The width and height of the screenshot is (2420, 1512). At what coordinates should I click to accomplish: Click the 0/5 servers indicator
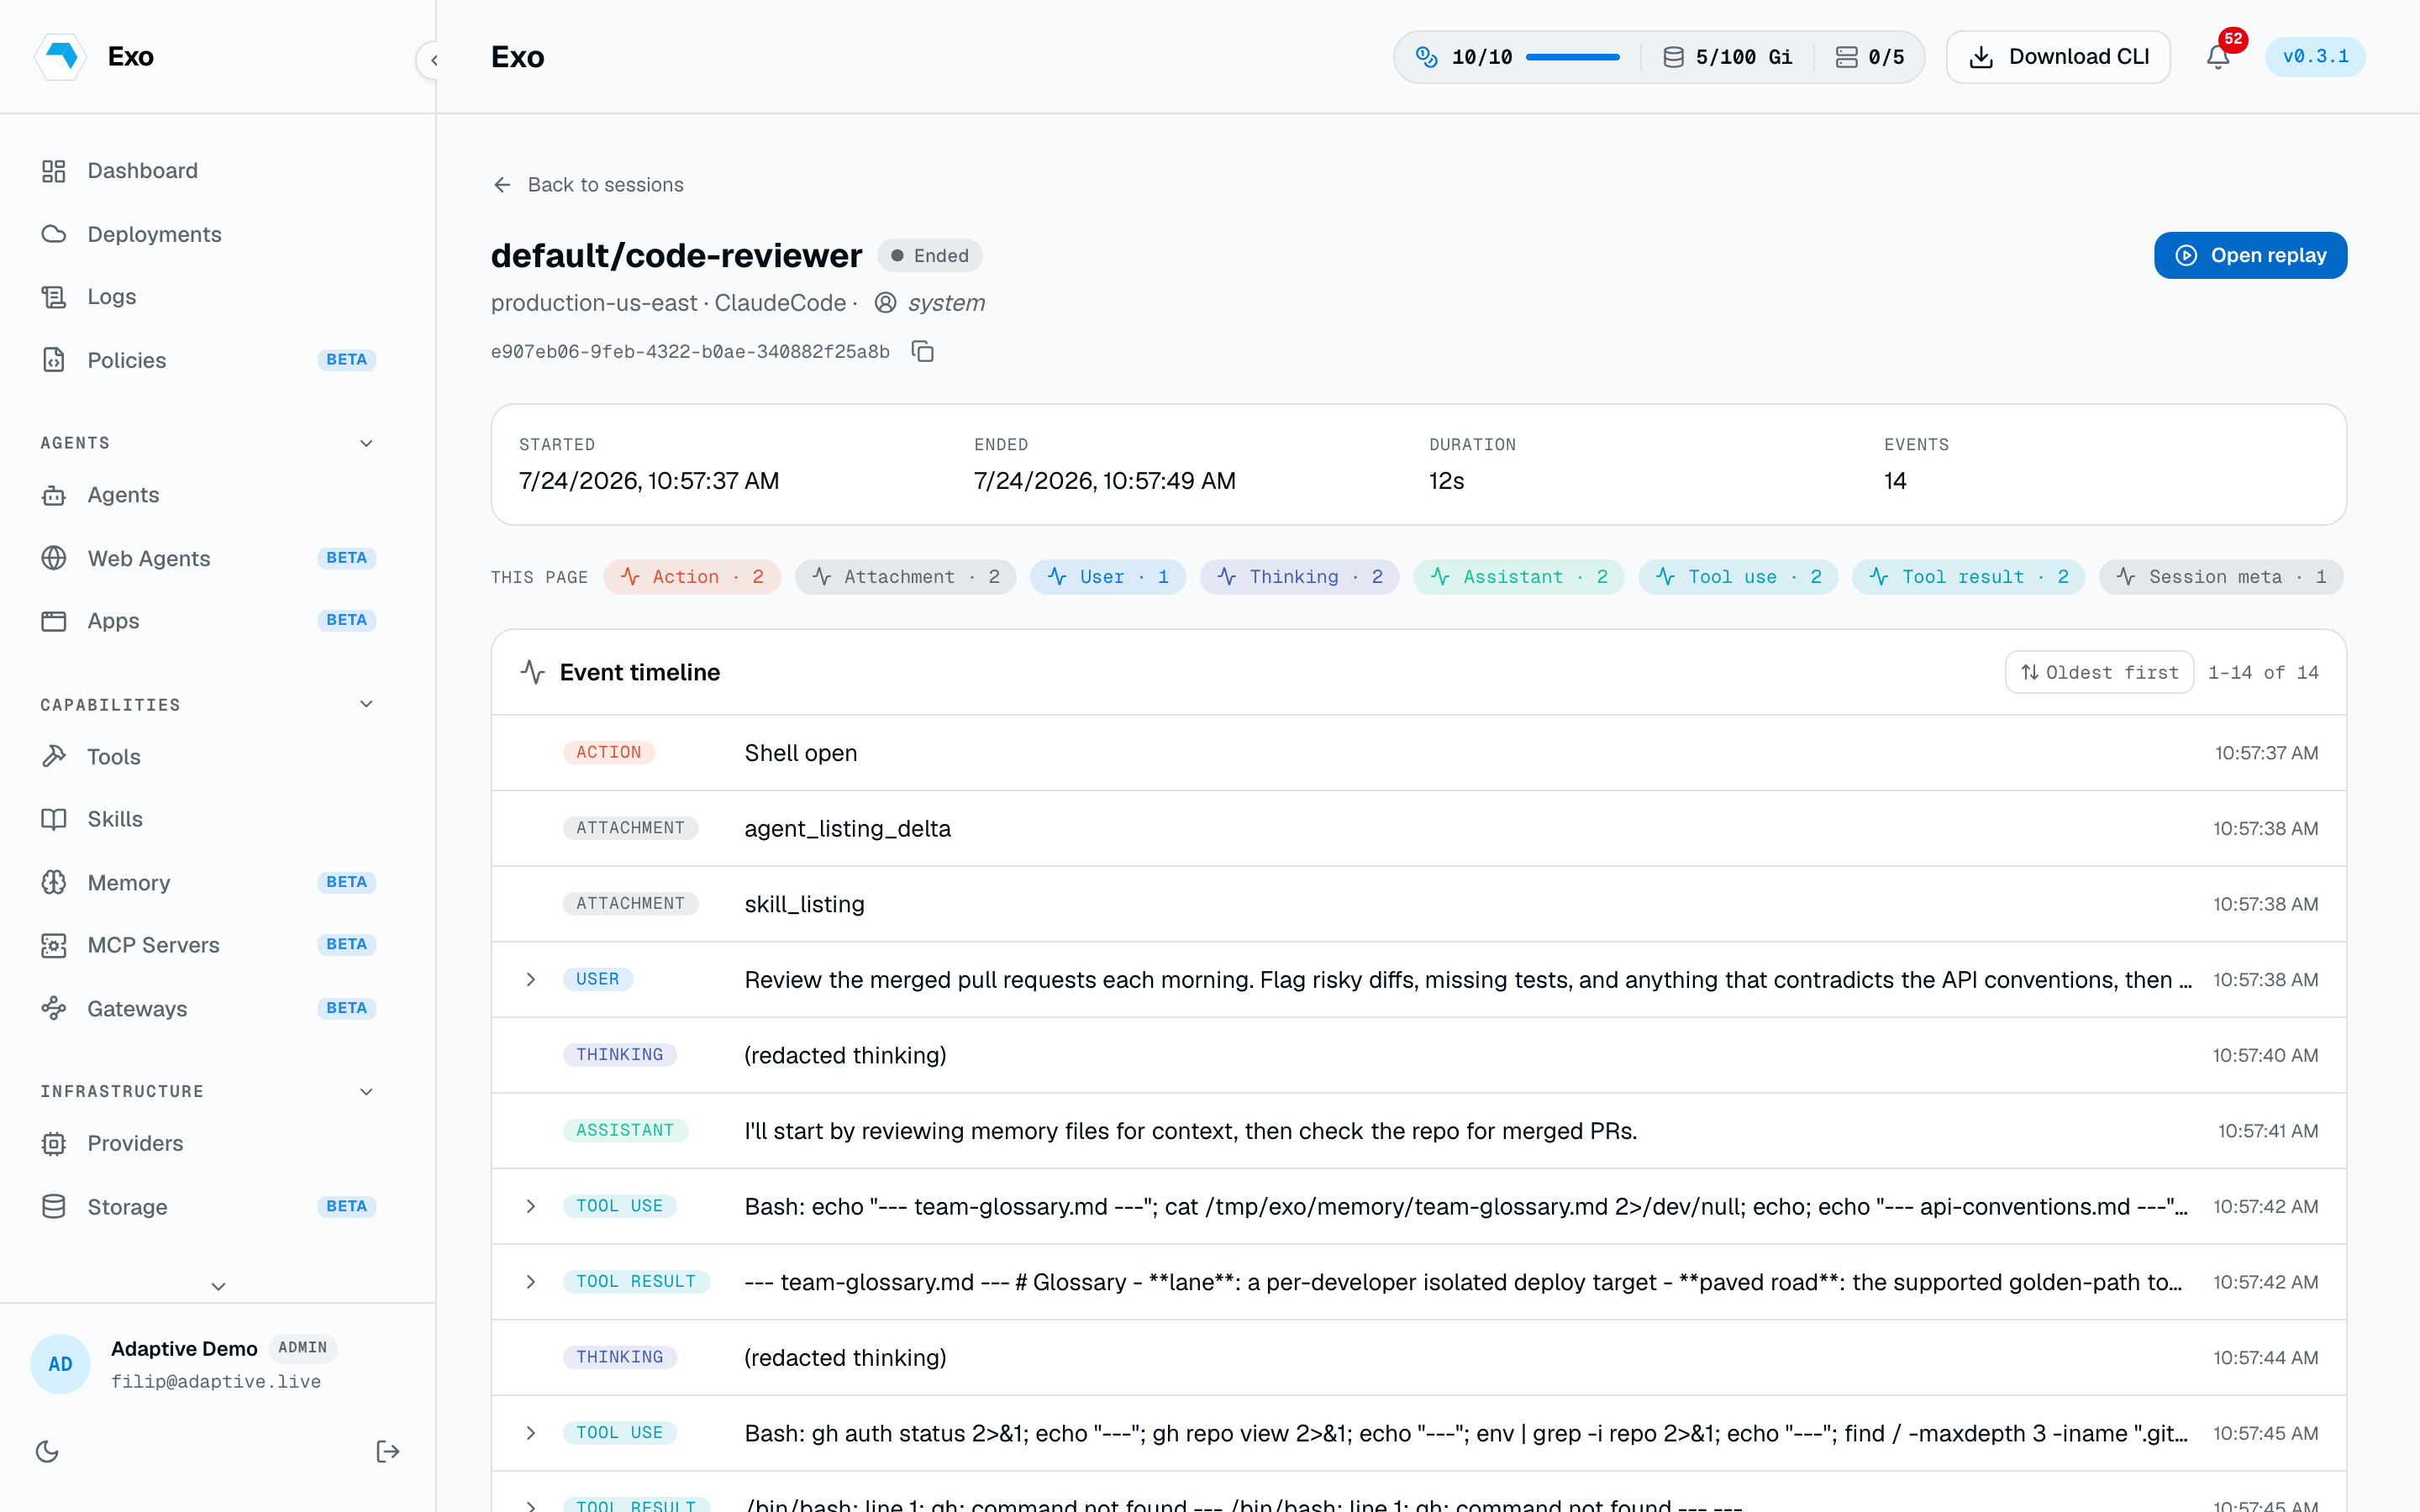[x=1869, y=57]
